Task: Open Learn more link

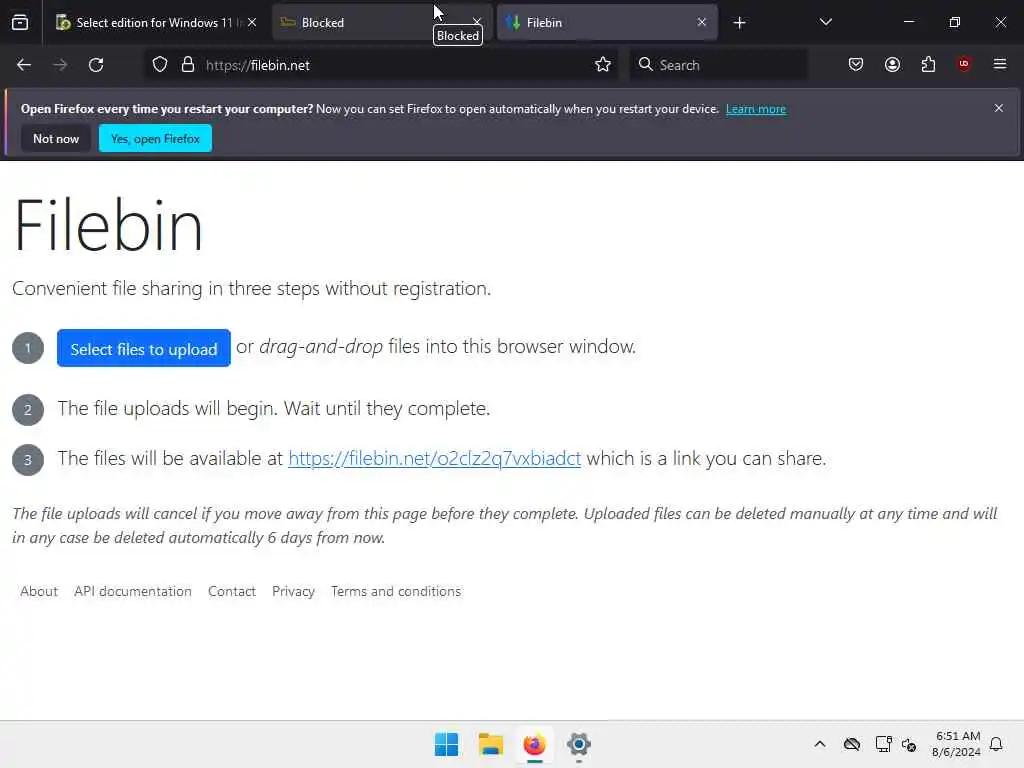Action: pos(756,109)
